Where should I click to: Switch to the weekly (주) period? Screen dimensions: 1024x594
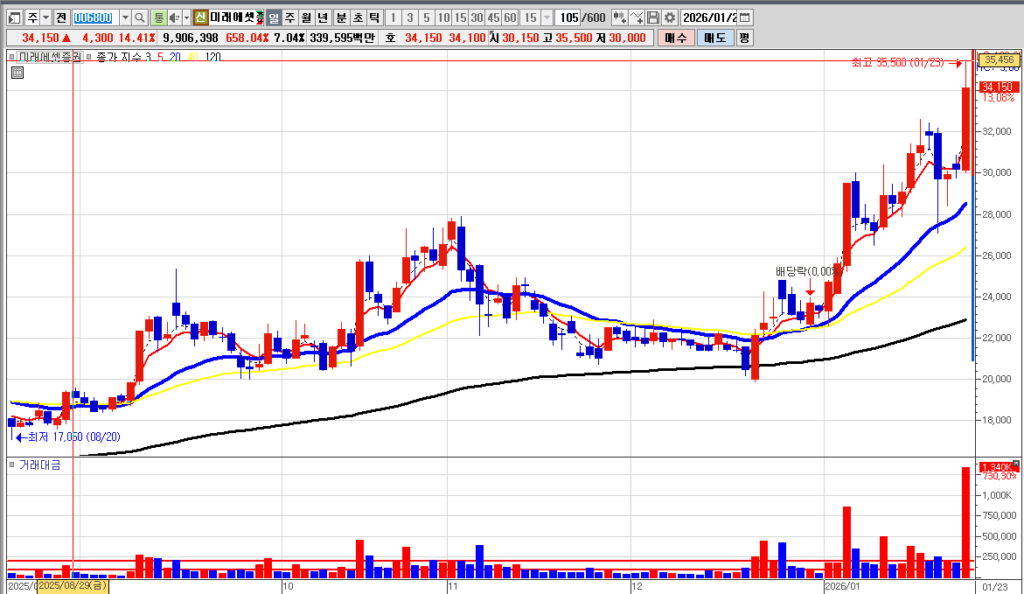[x=290, y=18]
